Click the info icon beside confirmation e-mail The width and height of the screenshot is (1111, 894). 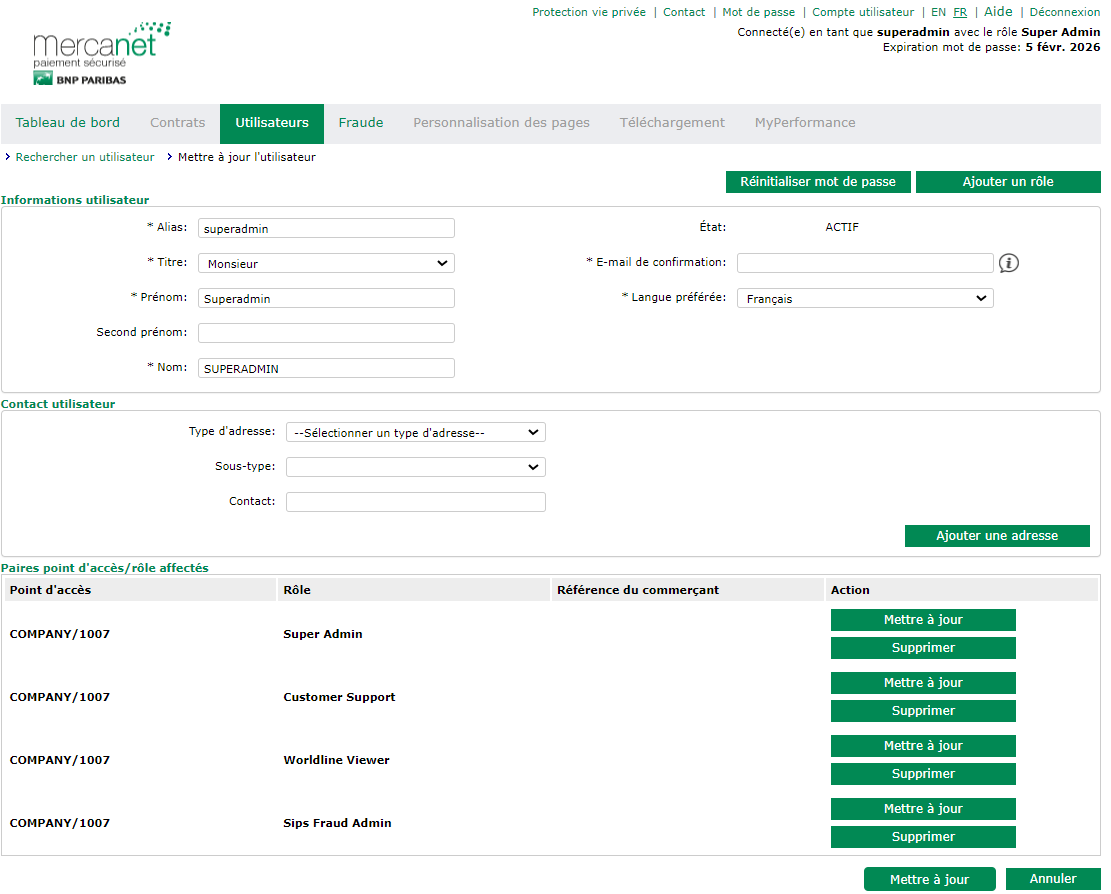1009,263
